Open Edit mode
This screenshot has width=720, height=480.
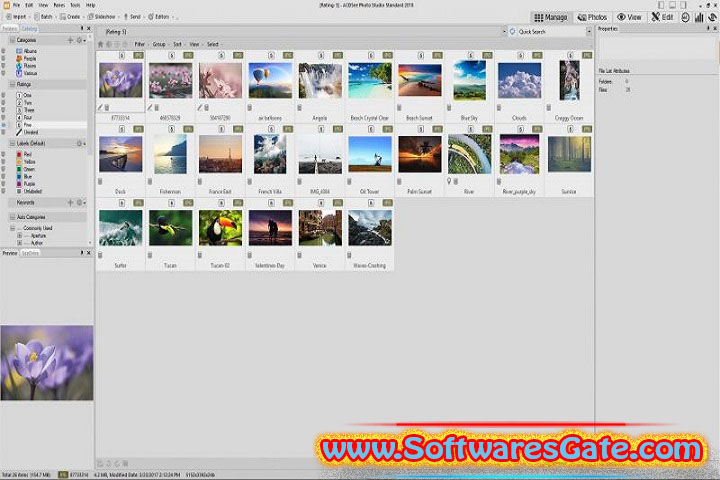[x=662, y=17]
